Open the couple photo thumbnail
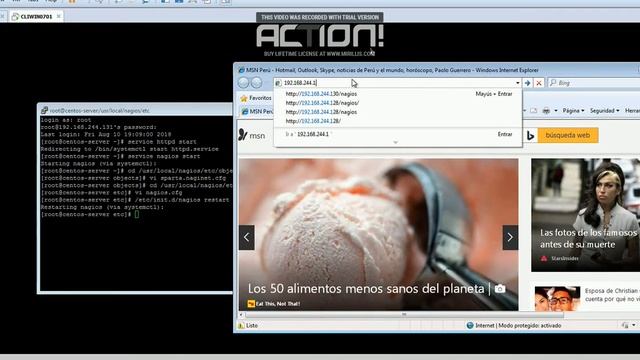This screenshot has height=360, width=640. [x=557, y=298]
